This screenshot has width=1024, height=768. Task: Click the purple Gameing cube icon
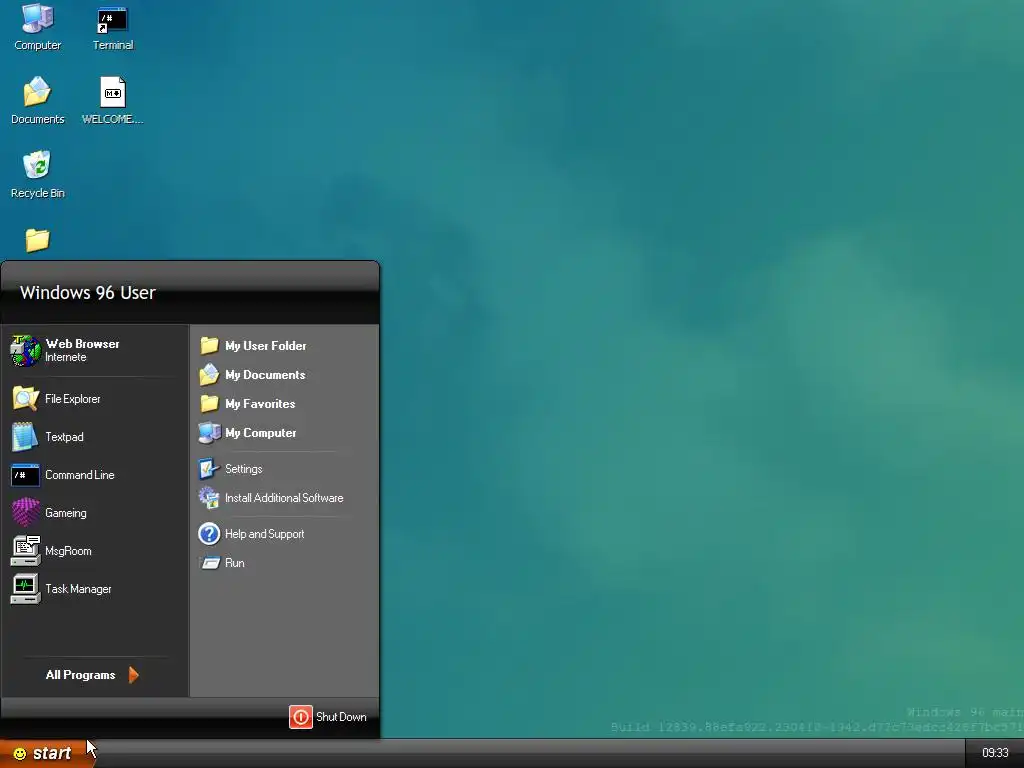coord(25,513)
